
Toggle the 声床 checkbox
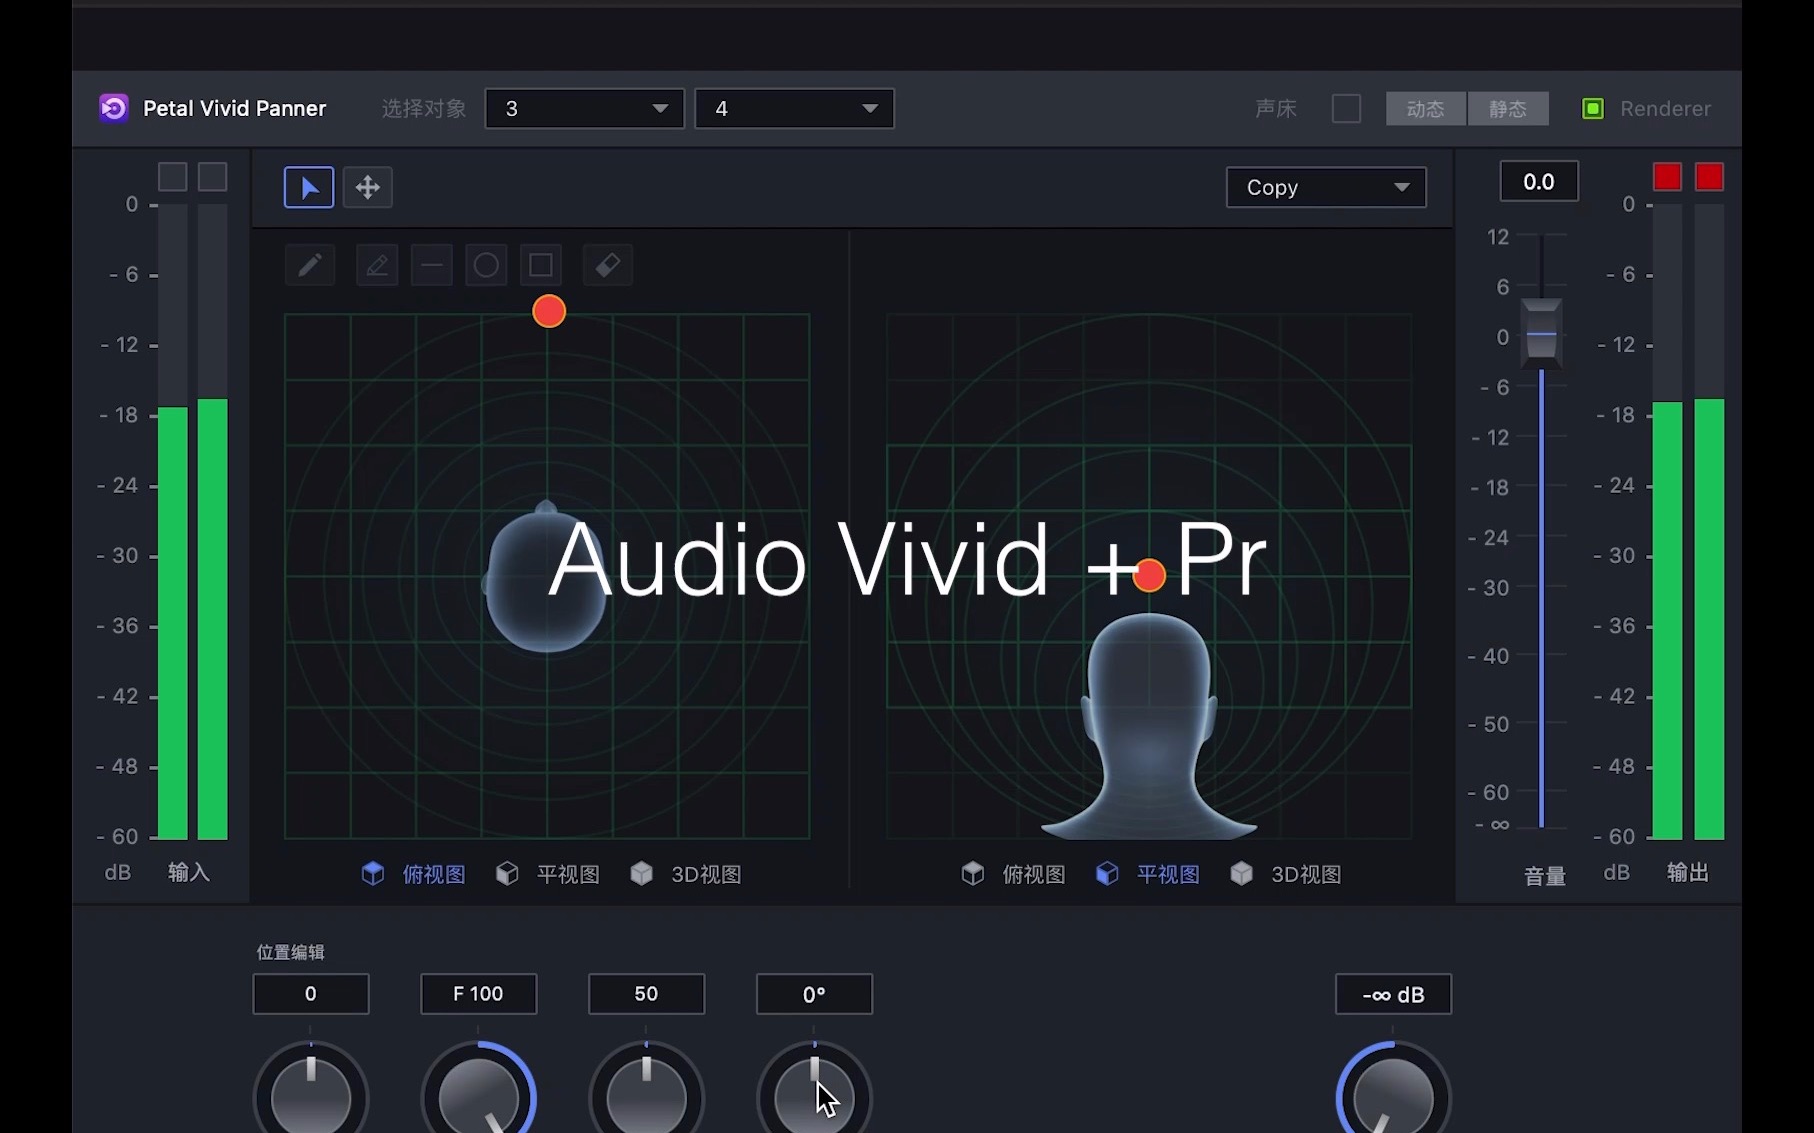point(1346,108)
